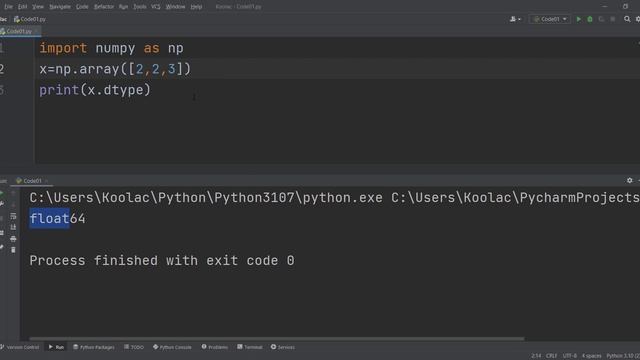Image resolution: width=640 pixels, height=360 pixels.
Task: Click the Python 3.10 interpreter status
Action: tap(623, 356)
